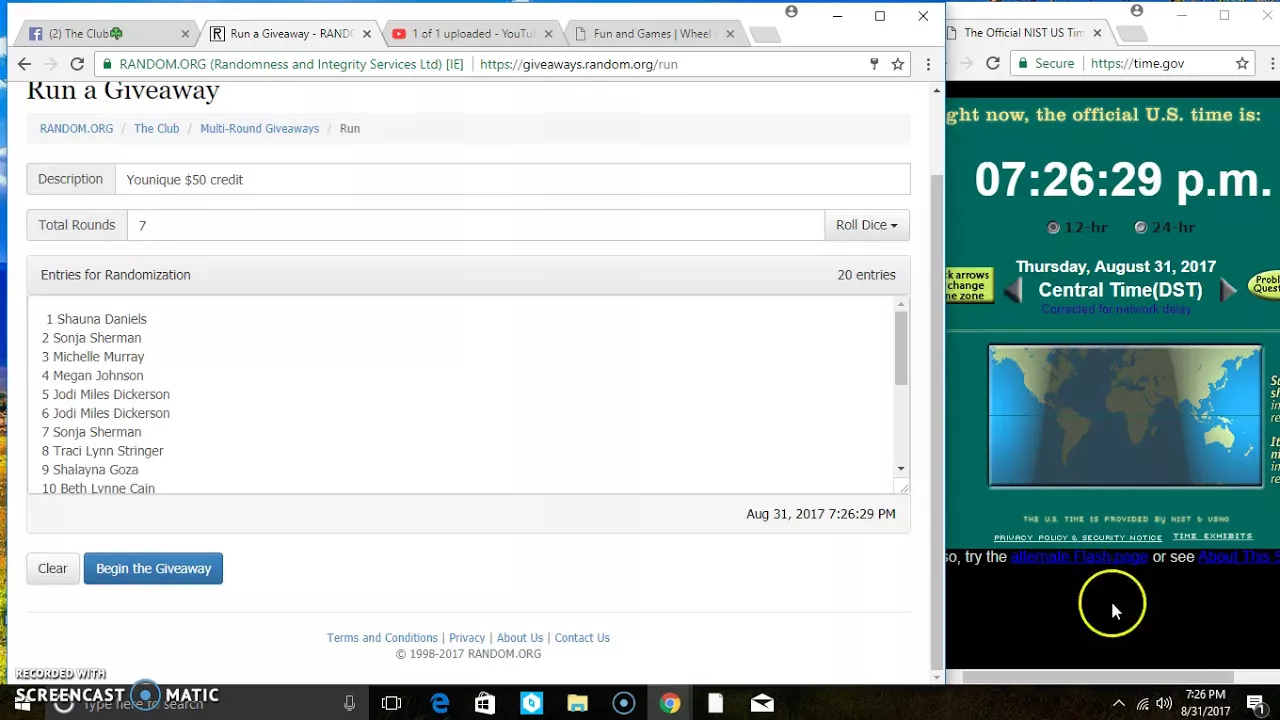Open Task View in taskbar
The image size is (1280, 720).
click(x=392, y=703)
